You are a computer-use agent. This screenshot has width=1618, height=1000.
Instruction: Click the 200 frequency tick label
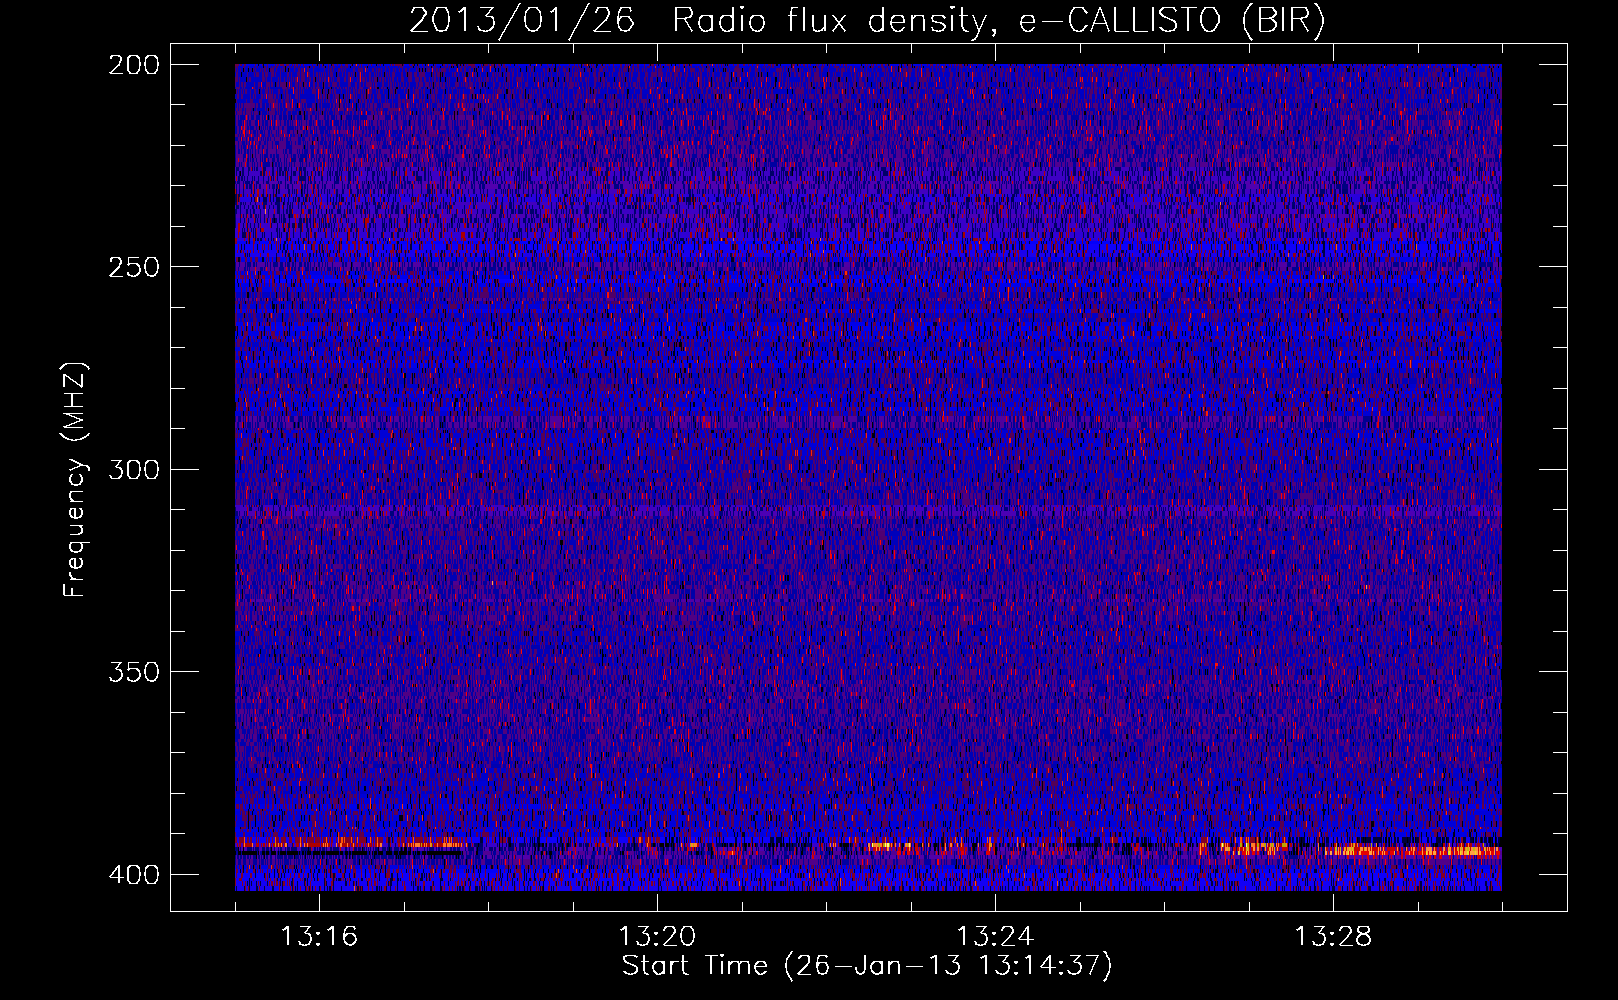[x=133, y=65]
